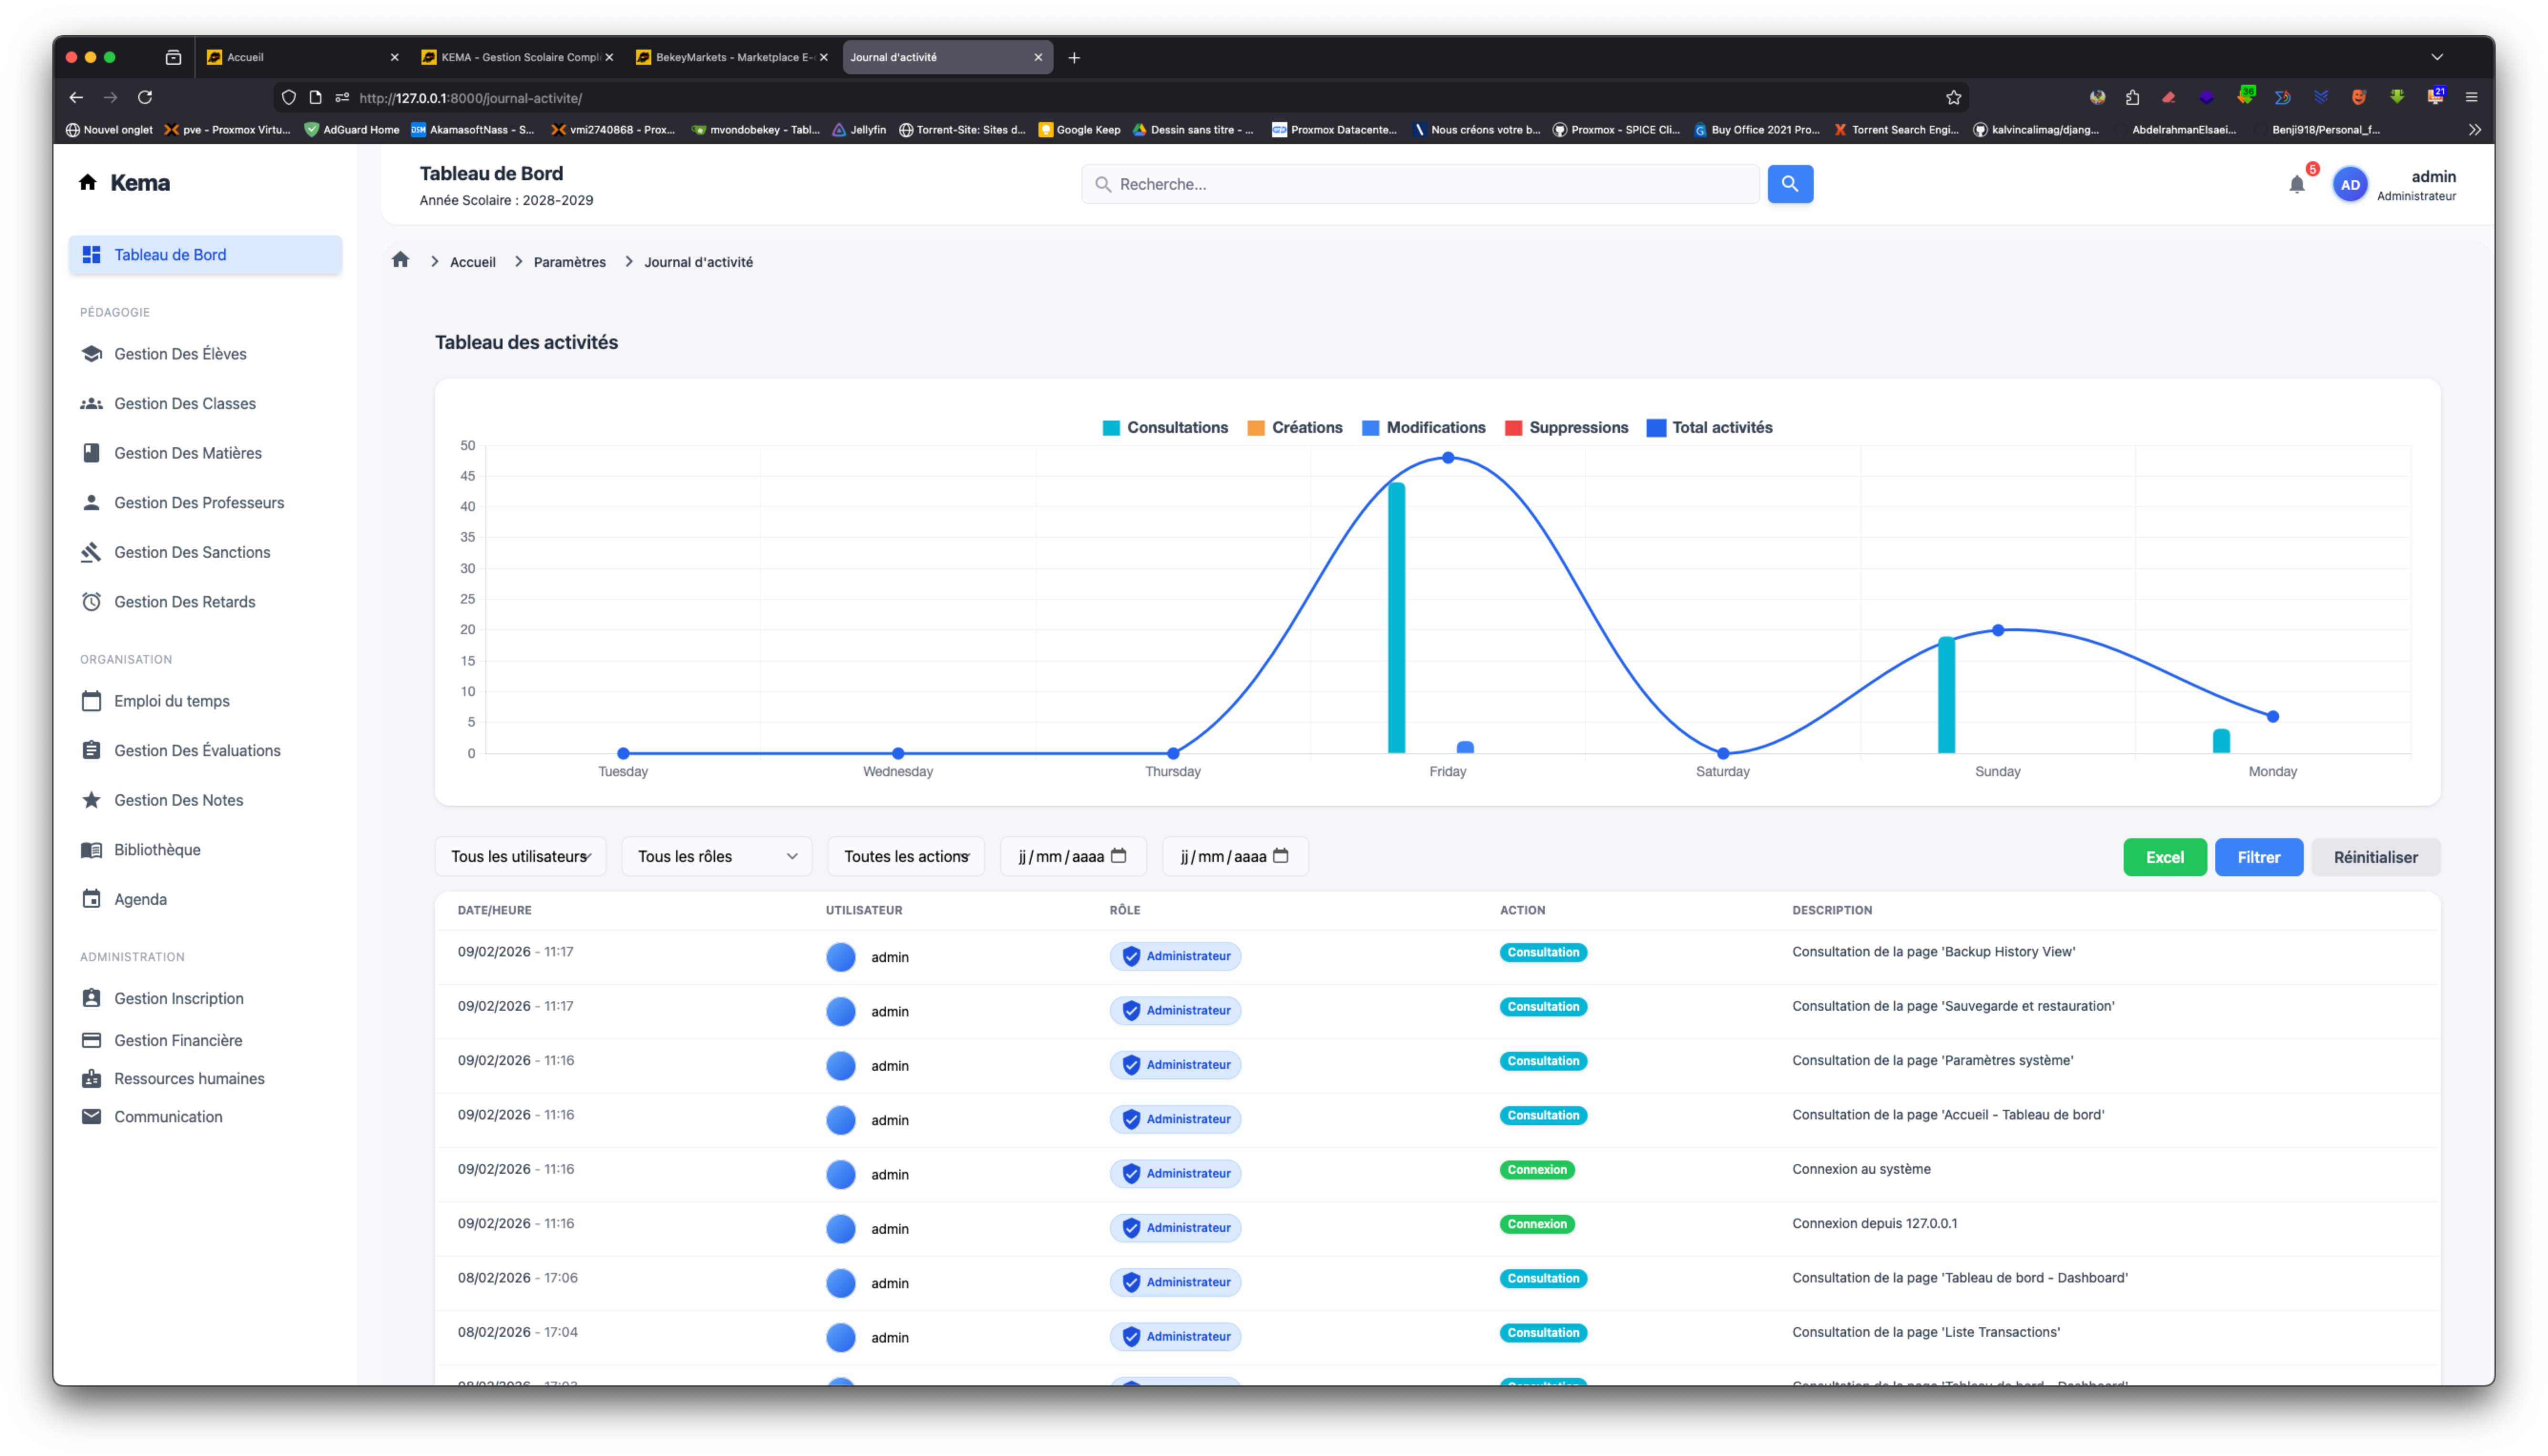This screenshot has height=1456, width=2548.
Task: Click the green Excel export button
Action: click(2164, 858)
